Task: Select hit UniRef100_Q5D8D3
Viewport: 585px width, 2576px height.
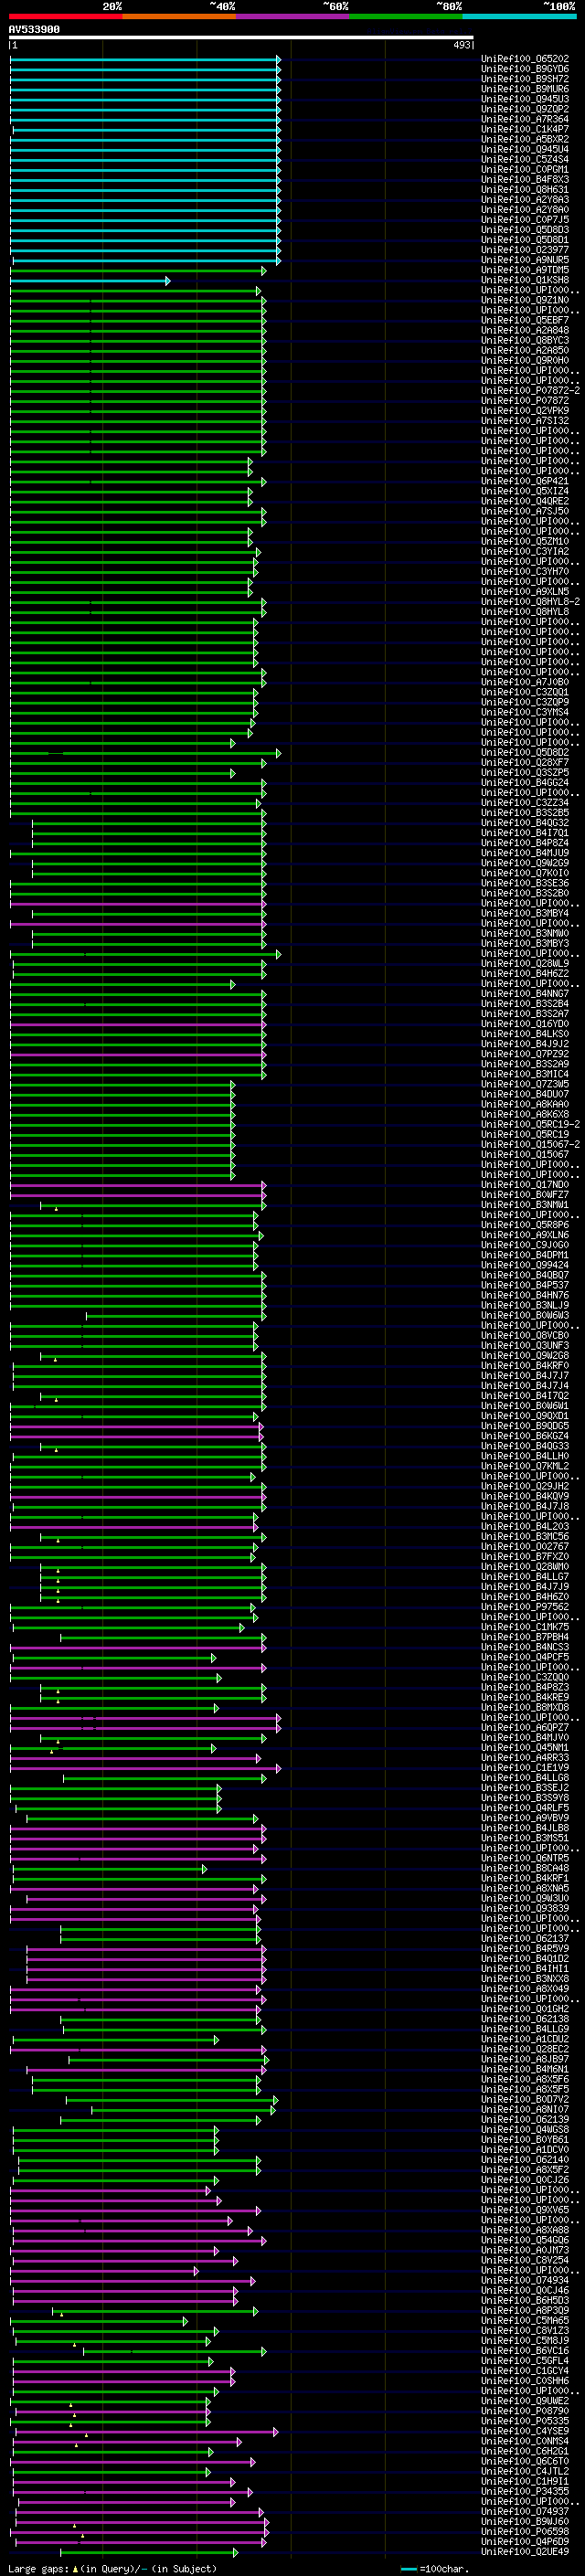Action: point(525,230)
